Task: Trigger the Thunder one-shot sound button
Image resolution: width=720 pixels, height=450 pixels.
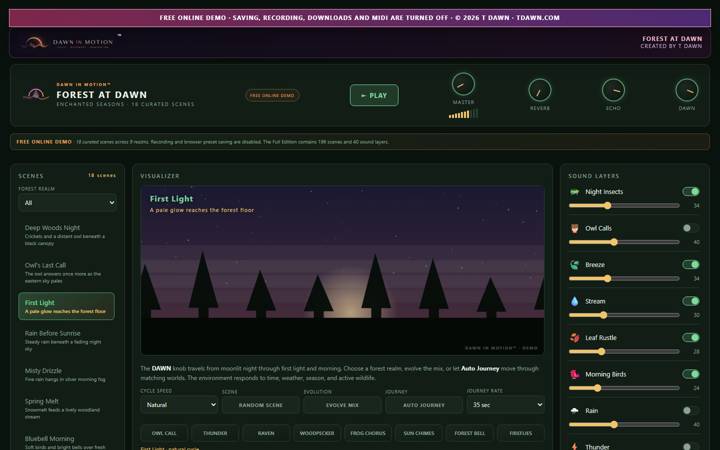Action: (x=215, y=433)
